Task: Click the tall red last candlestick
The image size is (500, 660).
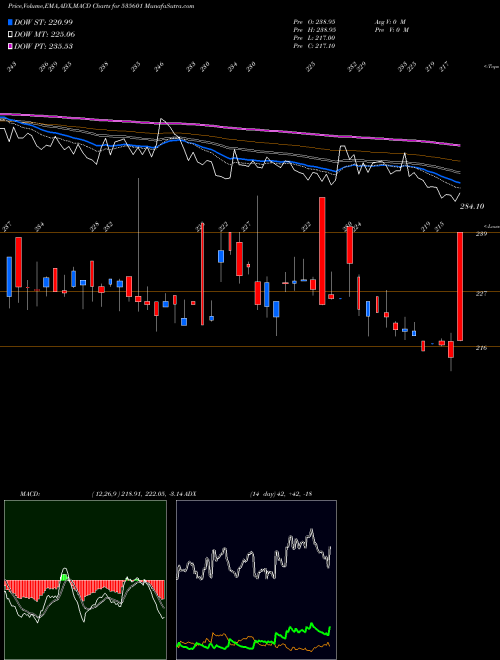Action: pyautogui.click(x=460, y=286)
